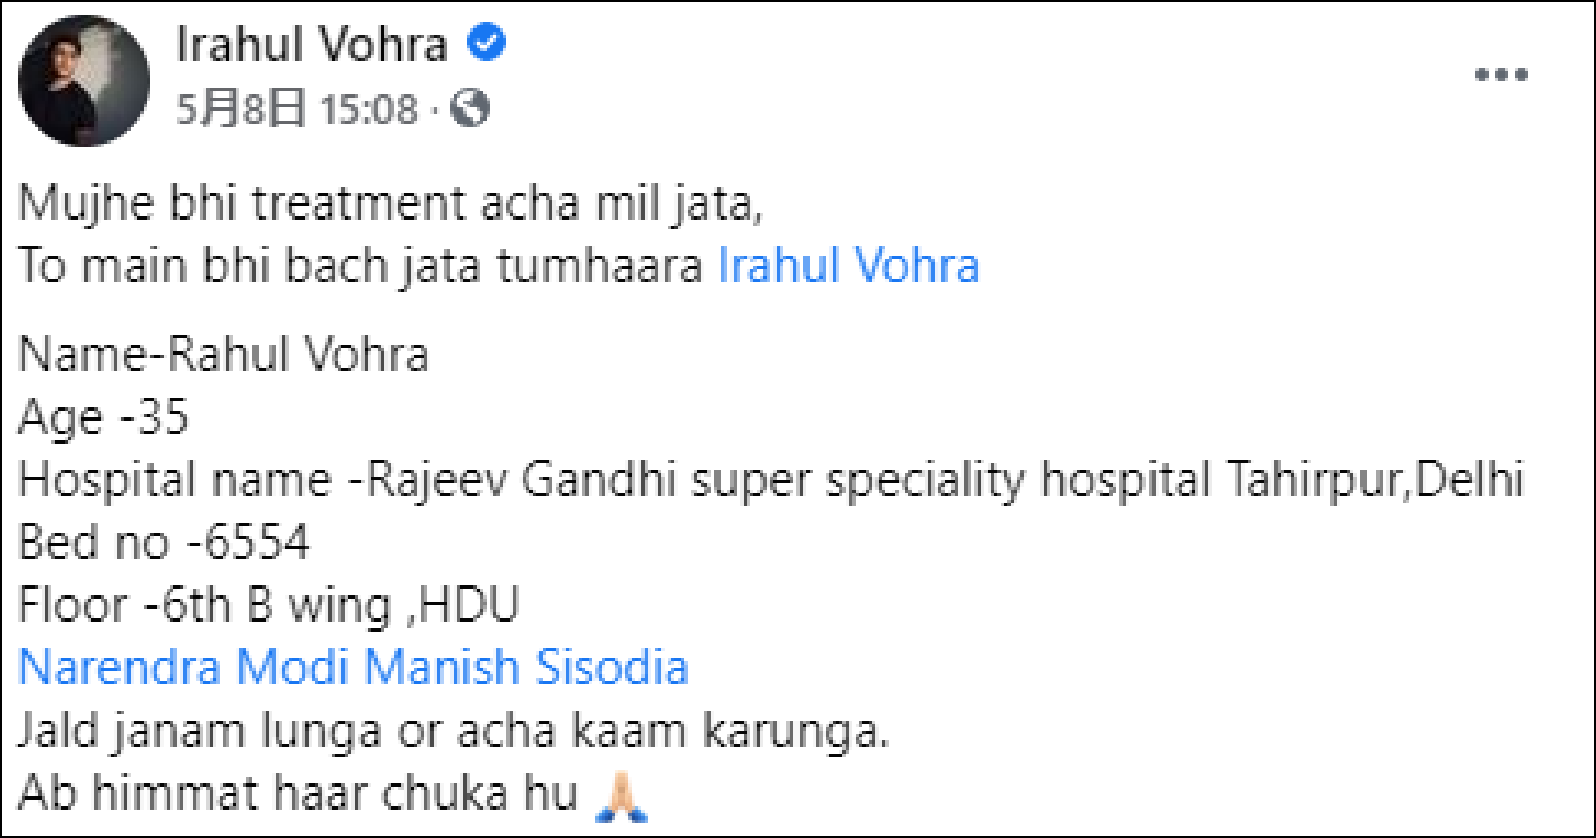Open Irahul Vohra's profile from the post header
This screenshot has height=838, width=1596.
[311, 45]
